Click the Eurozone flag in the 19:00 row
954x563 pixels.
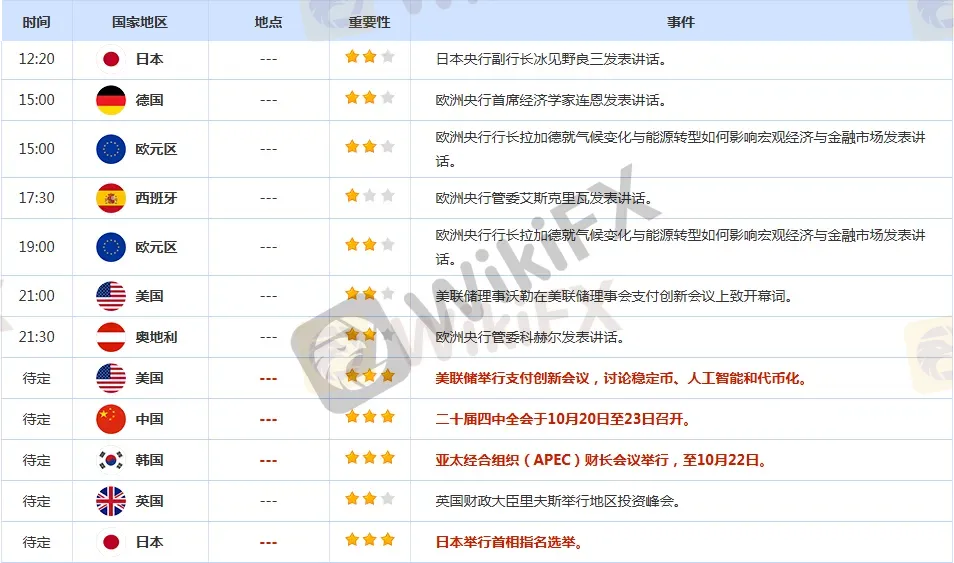coord(111,247)
